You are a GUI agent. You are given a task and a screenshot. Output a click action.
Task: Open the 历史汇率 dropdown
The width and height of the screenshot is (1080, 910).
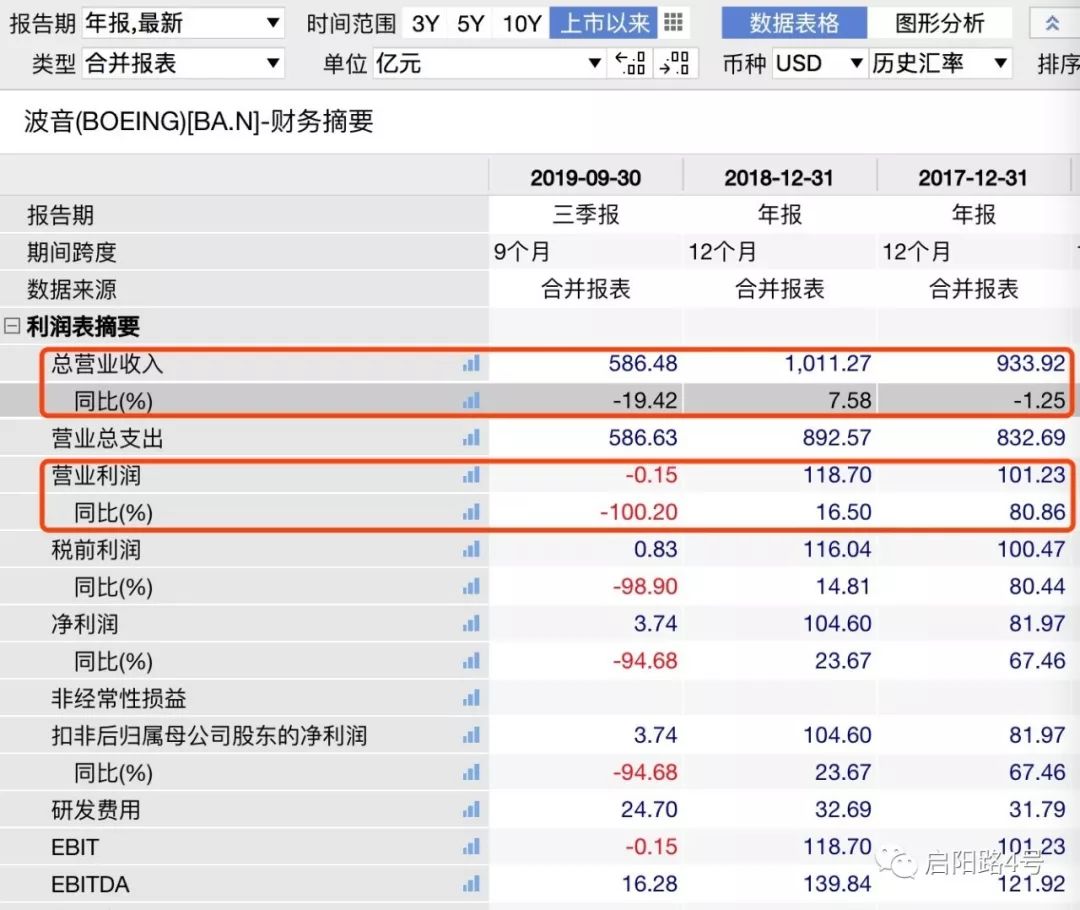[x=940, y=63]
